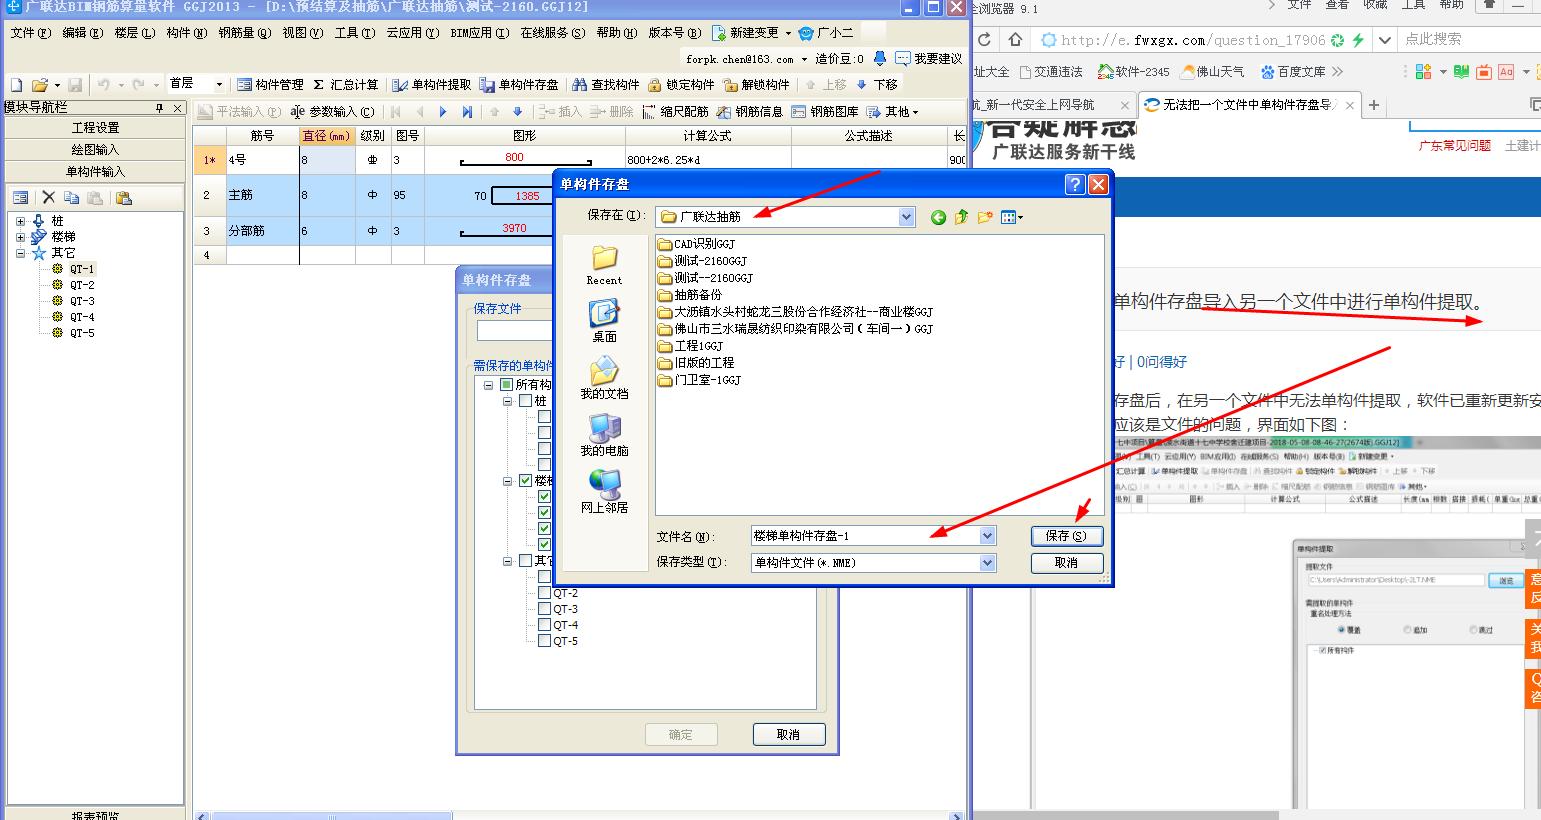The height and width of the screenshot is (820, 1541).
Task: Open 在线服务(S) menu
Action: [x=553, y=33]
